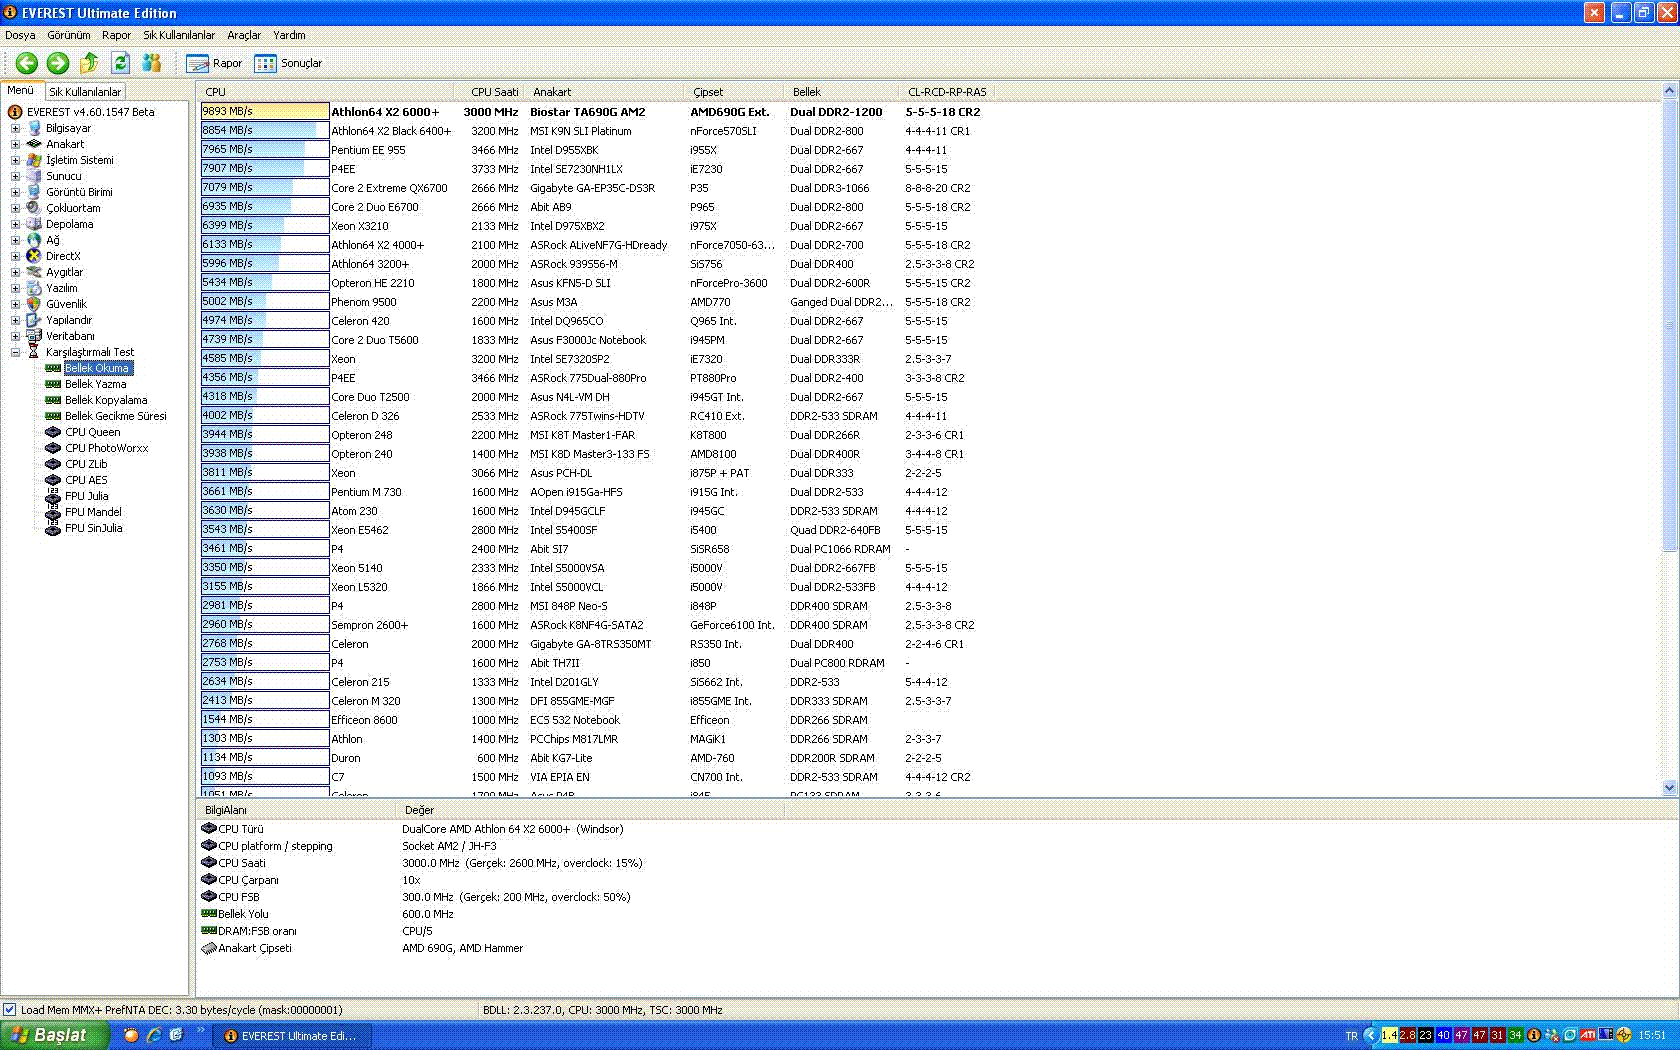Open the Görünüm menu

[x=69, y=35]
